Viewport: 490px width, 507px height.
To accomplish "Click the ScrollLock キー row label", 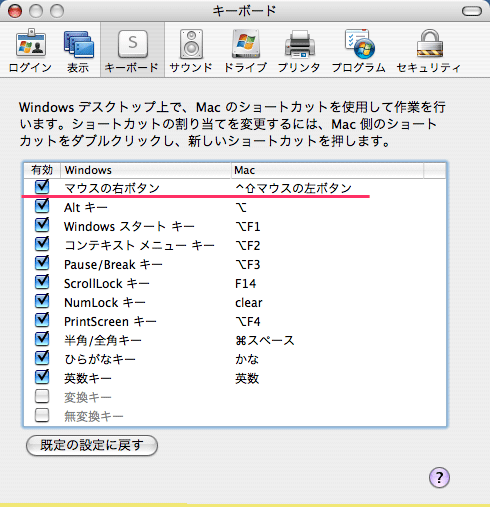I will (x=107, y=284).
